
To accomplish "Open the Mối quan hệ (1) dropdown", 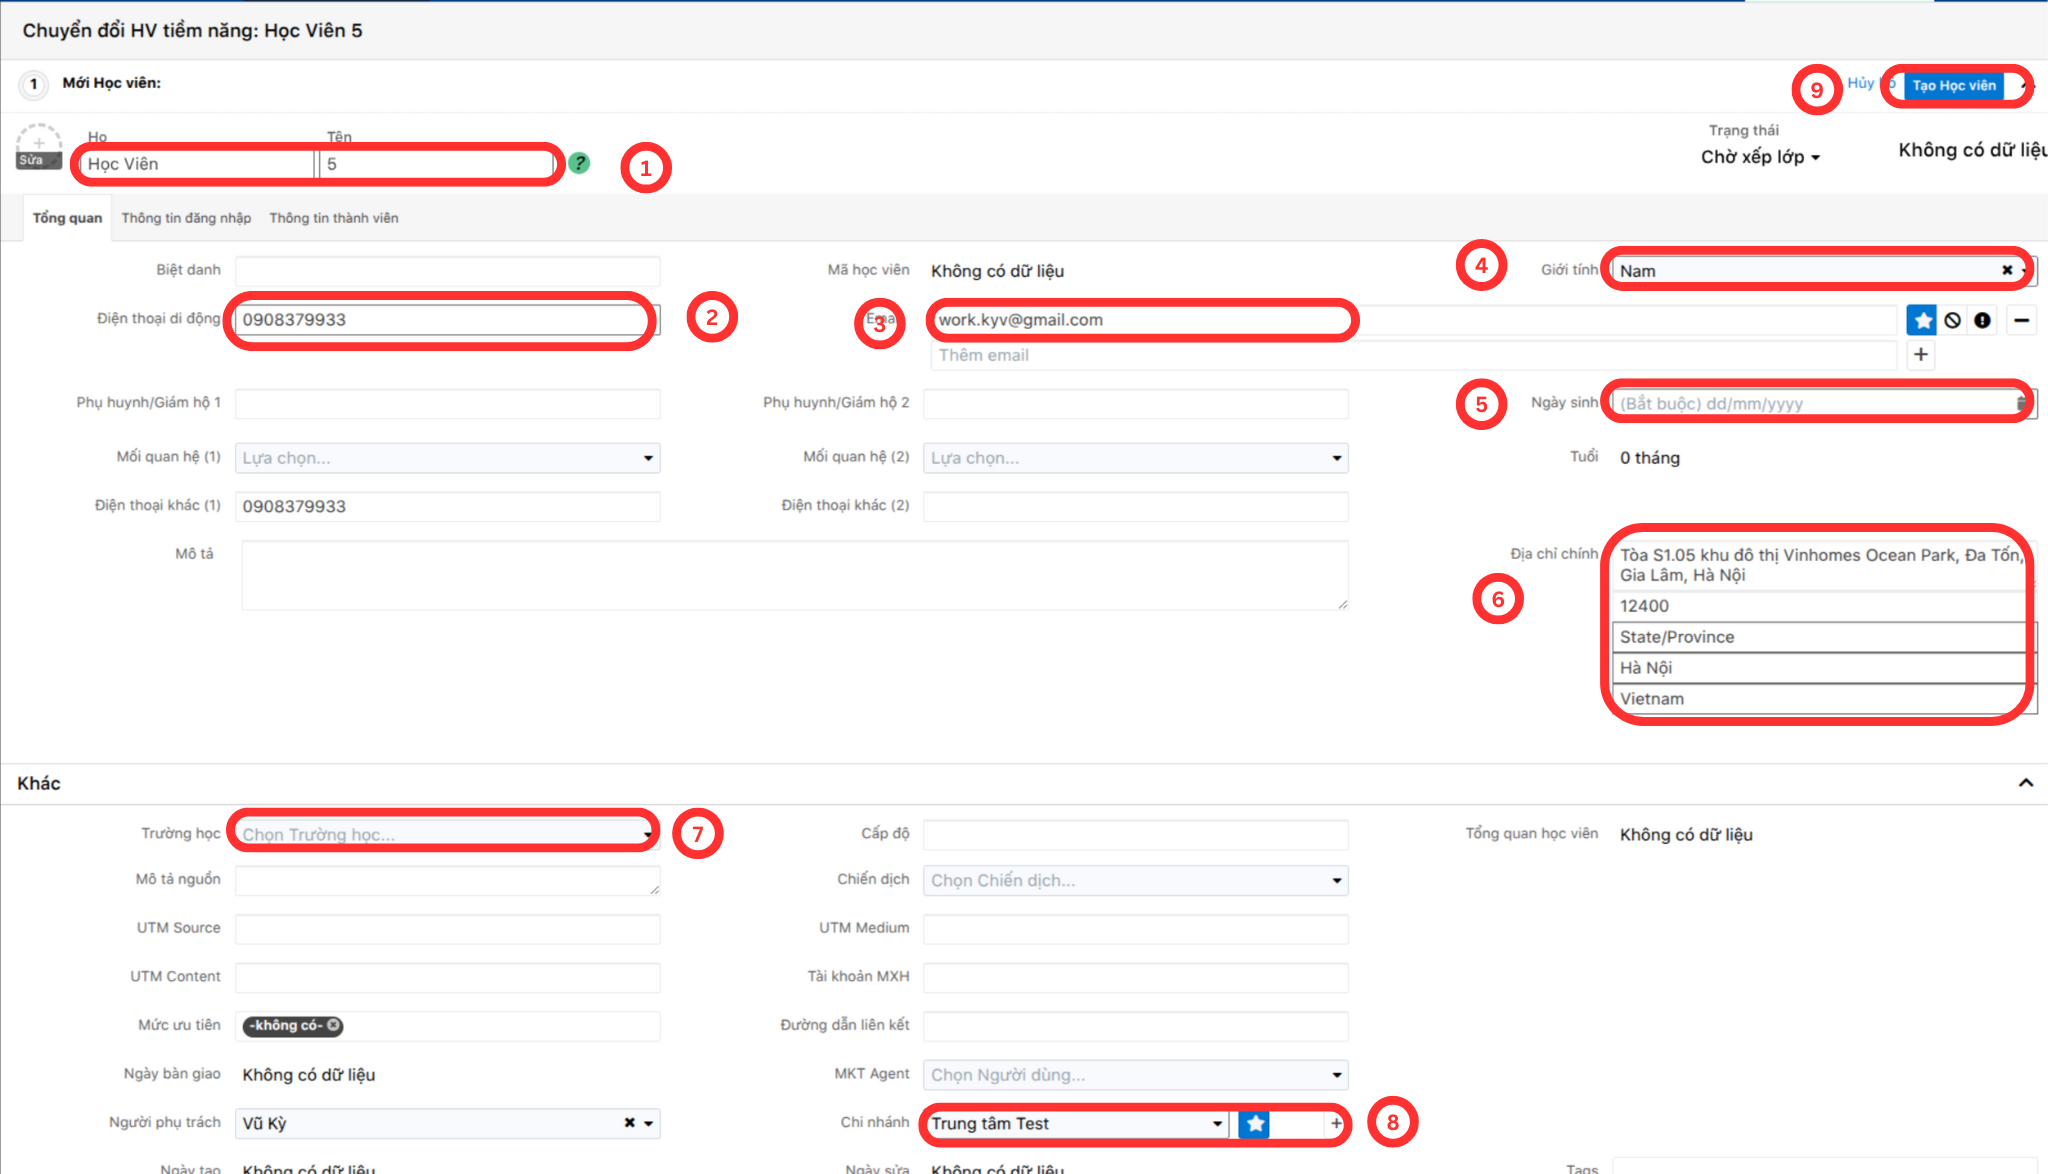I will pyautogui.click(x=447, y=458).
